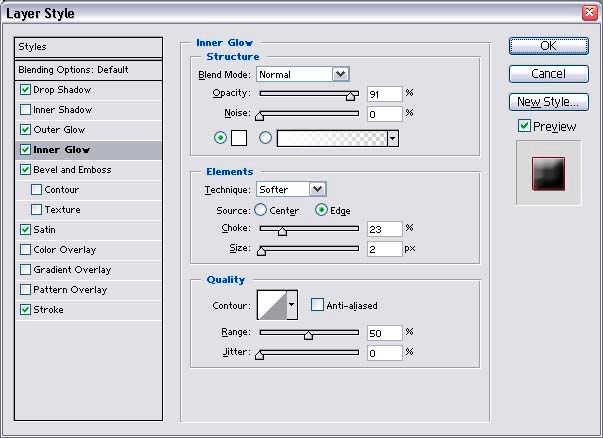603x438 pixels.
Task: Uncheck the Inner Glow checkbox
Action: click(25, 150)
